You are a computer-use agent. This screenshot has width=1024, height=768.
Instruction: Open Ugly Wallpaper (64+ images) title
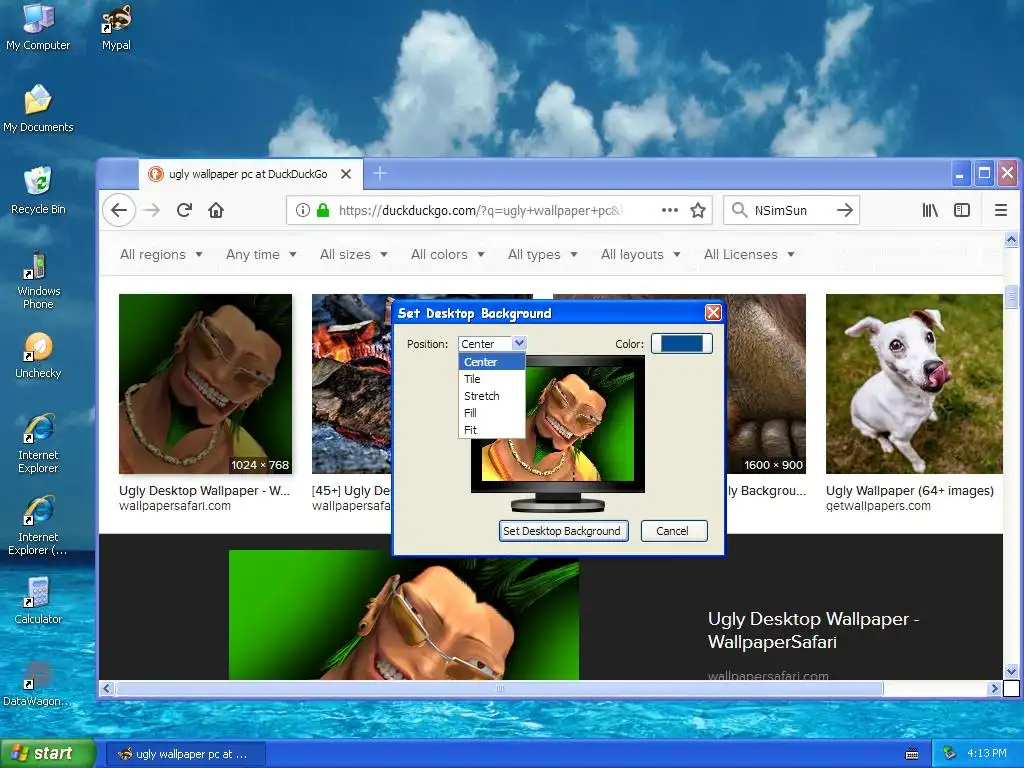click(910, 491)
